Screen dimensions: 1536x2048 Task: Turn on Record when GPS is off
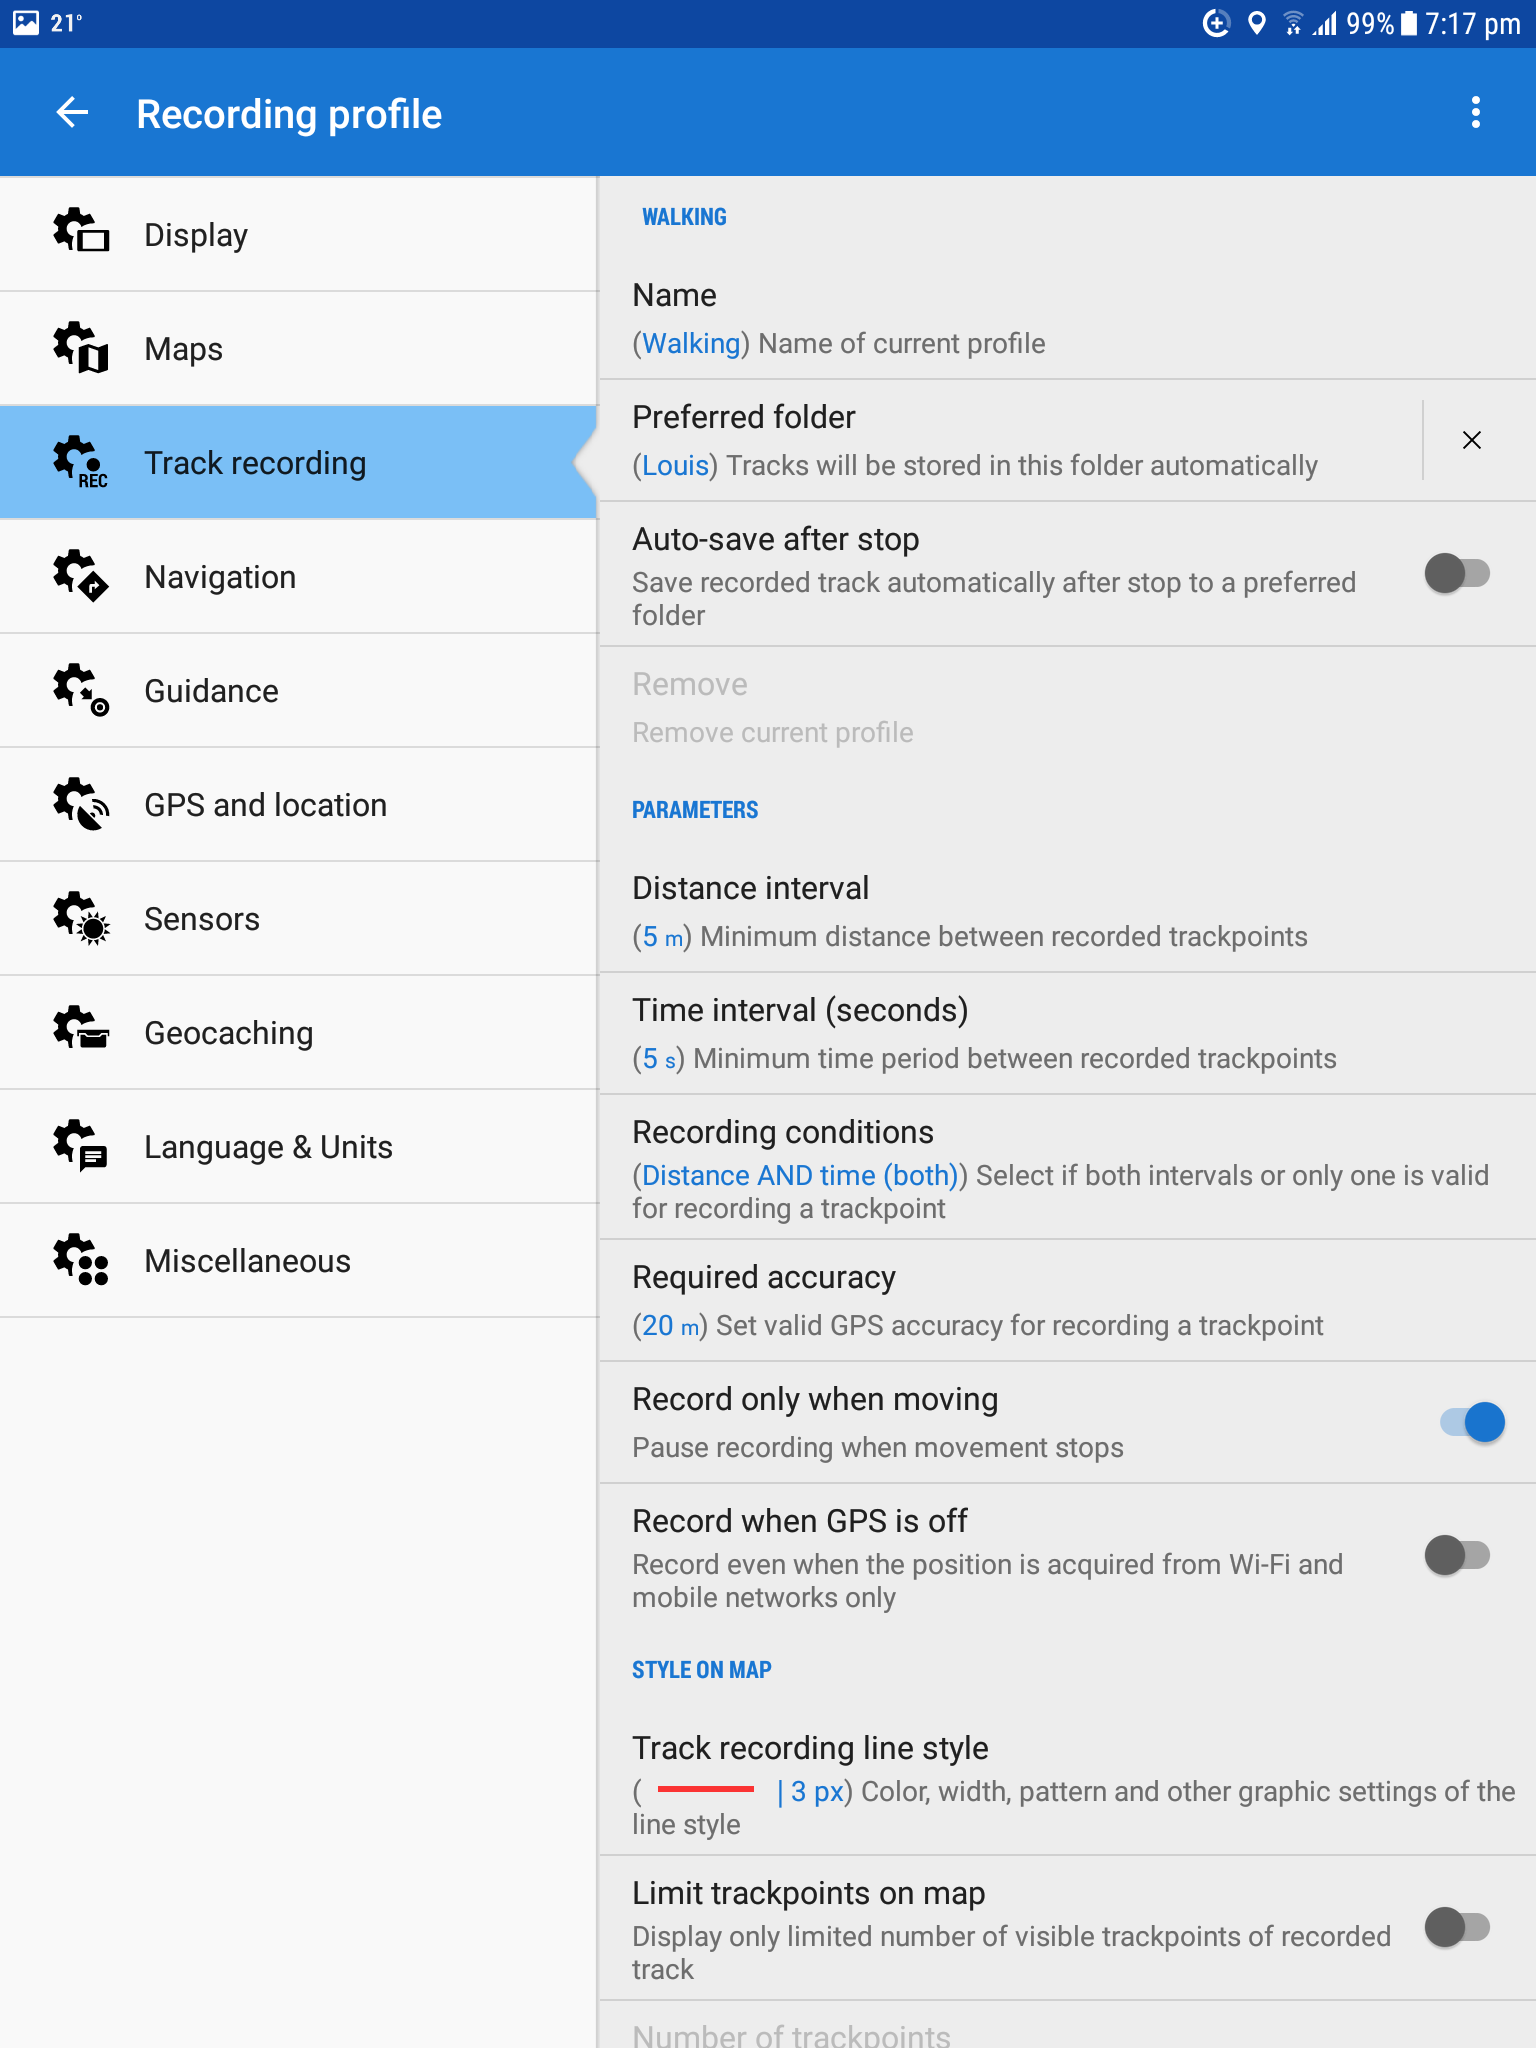1458,1555
